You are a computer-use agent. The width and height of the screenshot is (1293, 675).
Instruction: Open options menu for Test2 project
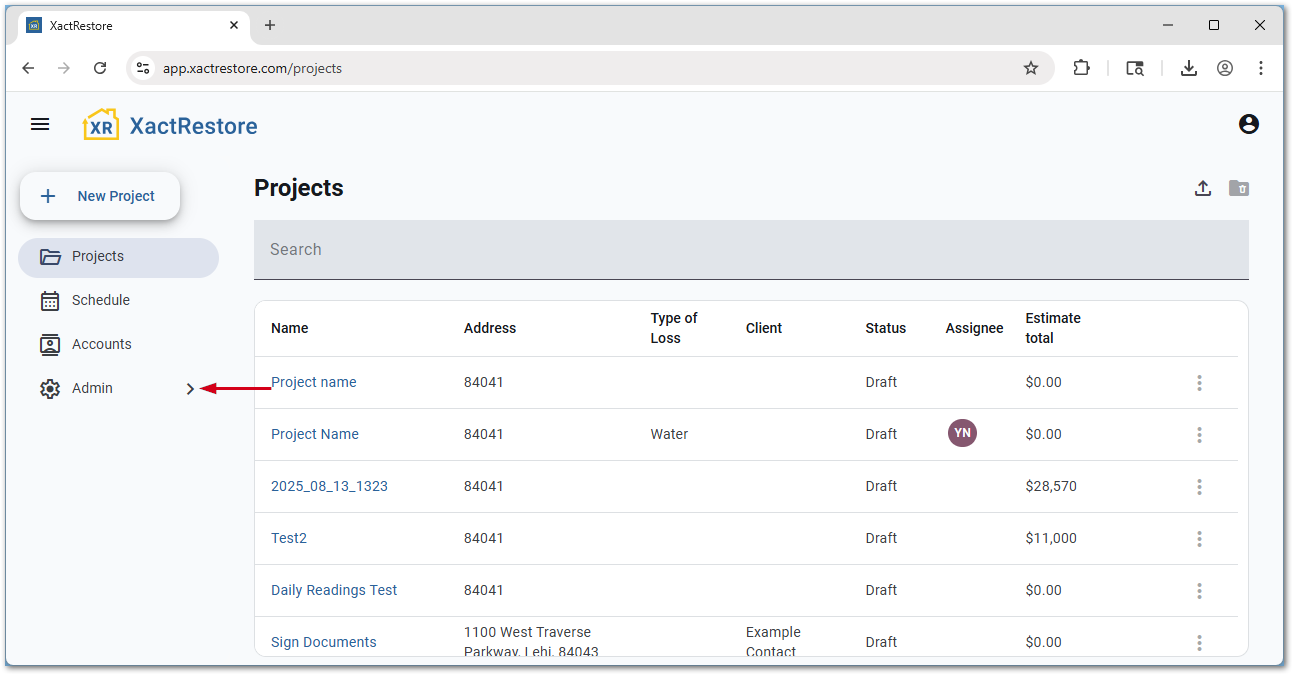click(1199, 538)
